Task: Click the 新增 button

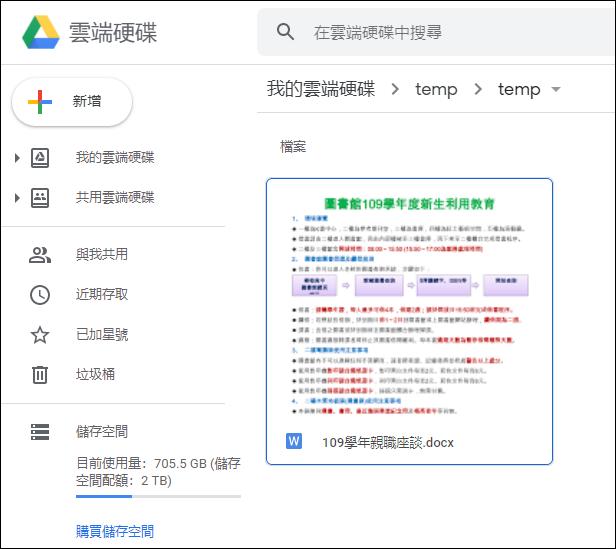Action: click(x=72, y=102)
